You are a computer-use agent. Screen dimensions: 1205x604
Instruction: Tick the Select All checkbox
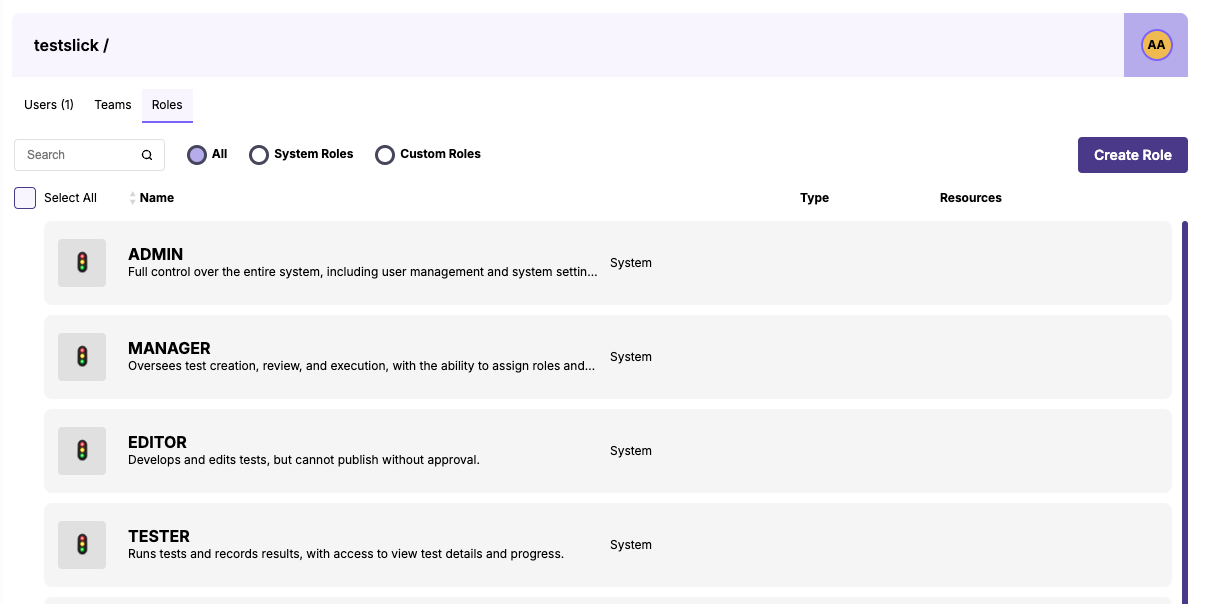point(25,198)
